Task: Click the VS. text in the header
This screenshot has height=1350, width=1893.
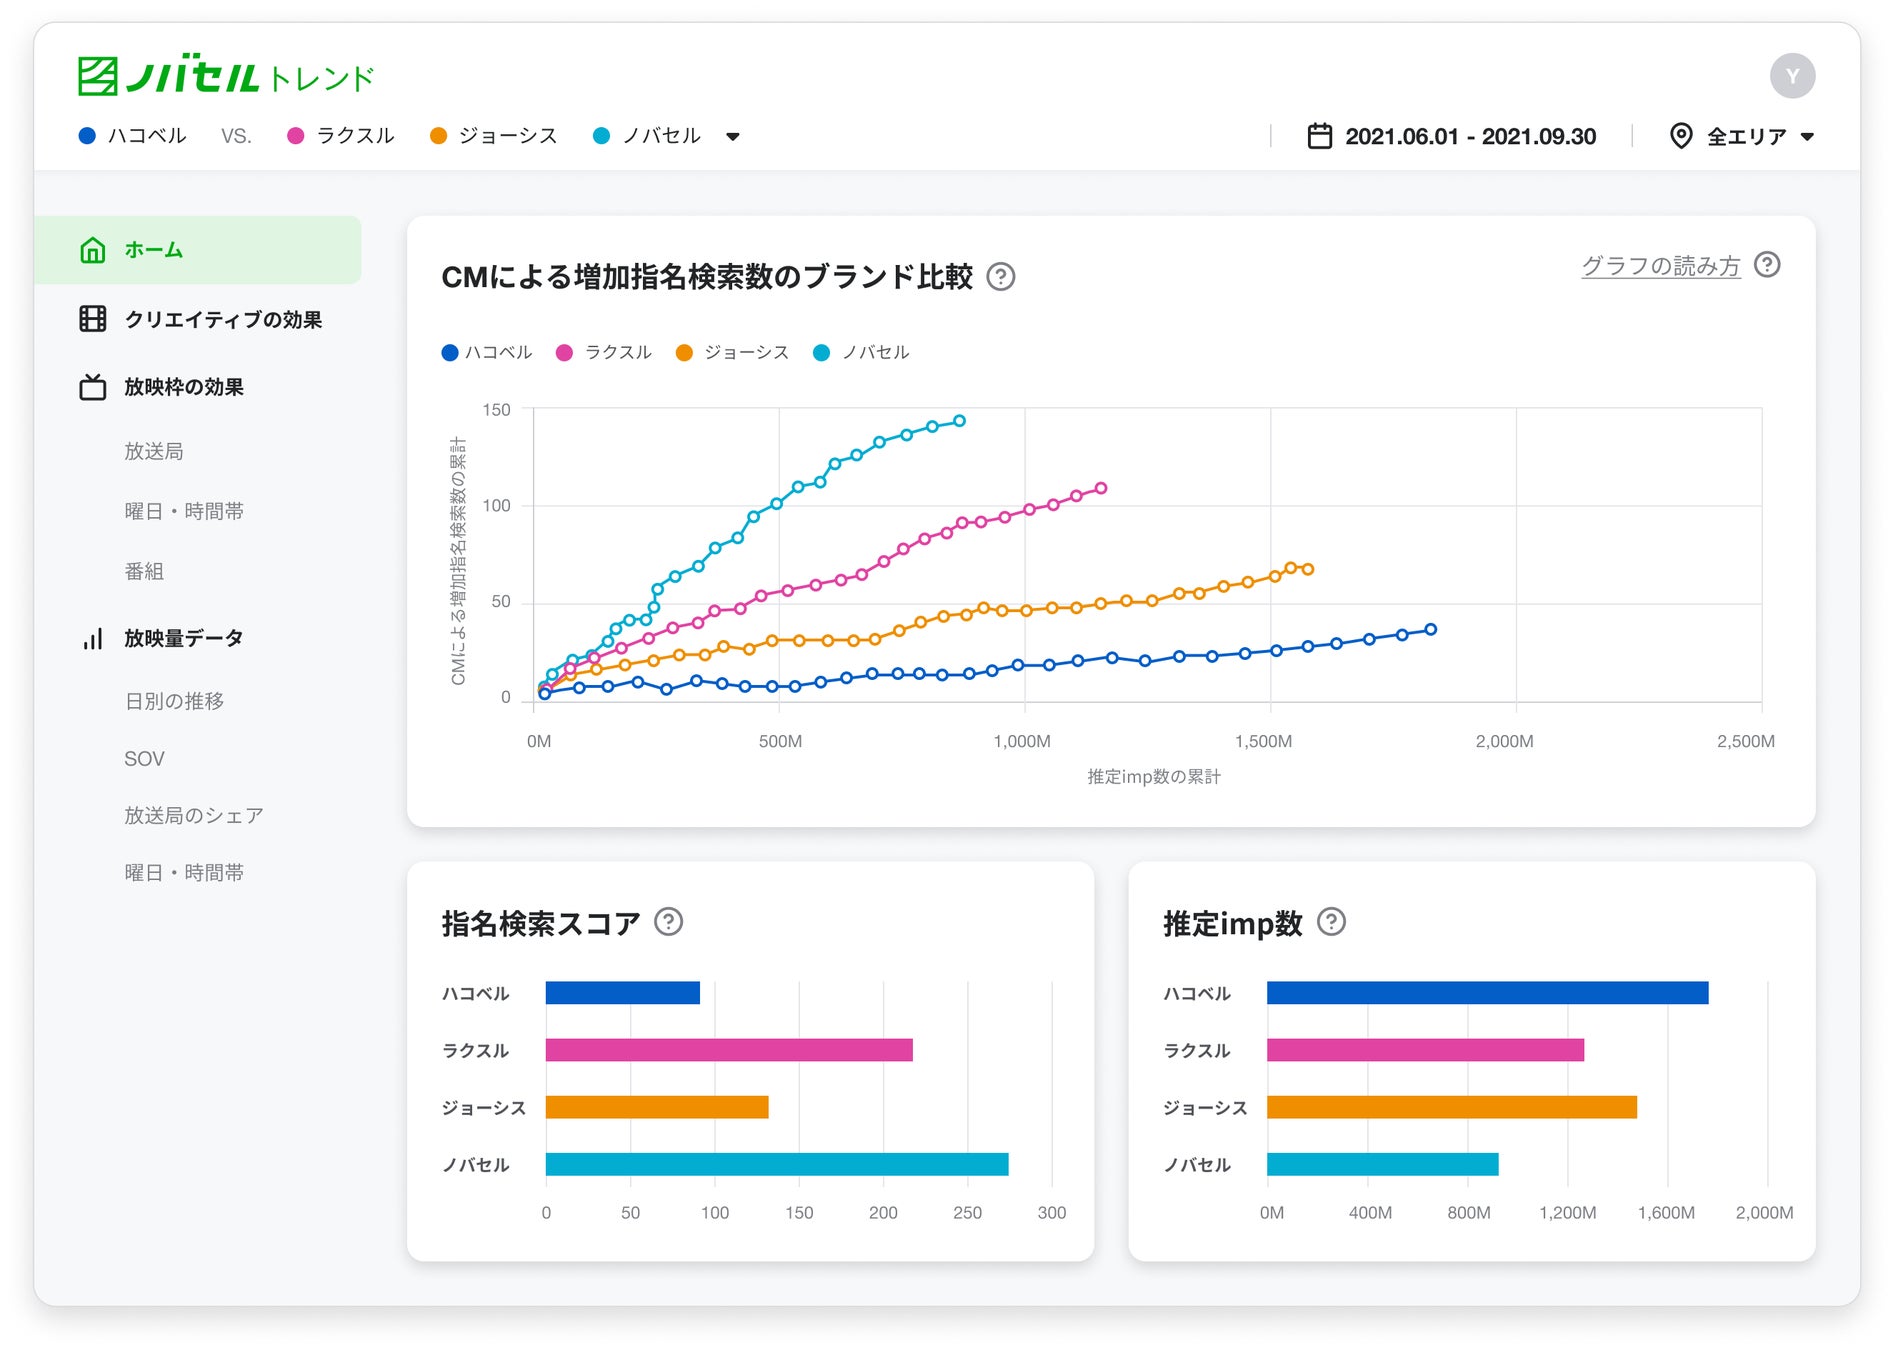Action: pos(236,137)
